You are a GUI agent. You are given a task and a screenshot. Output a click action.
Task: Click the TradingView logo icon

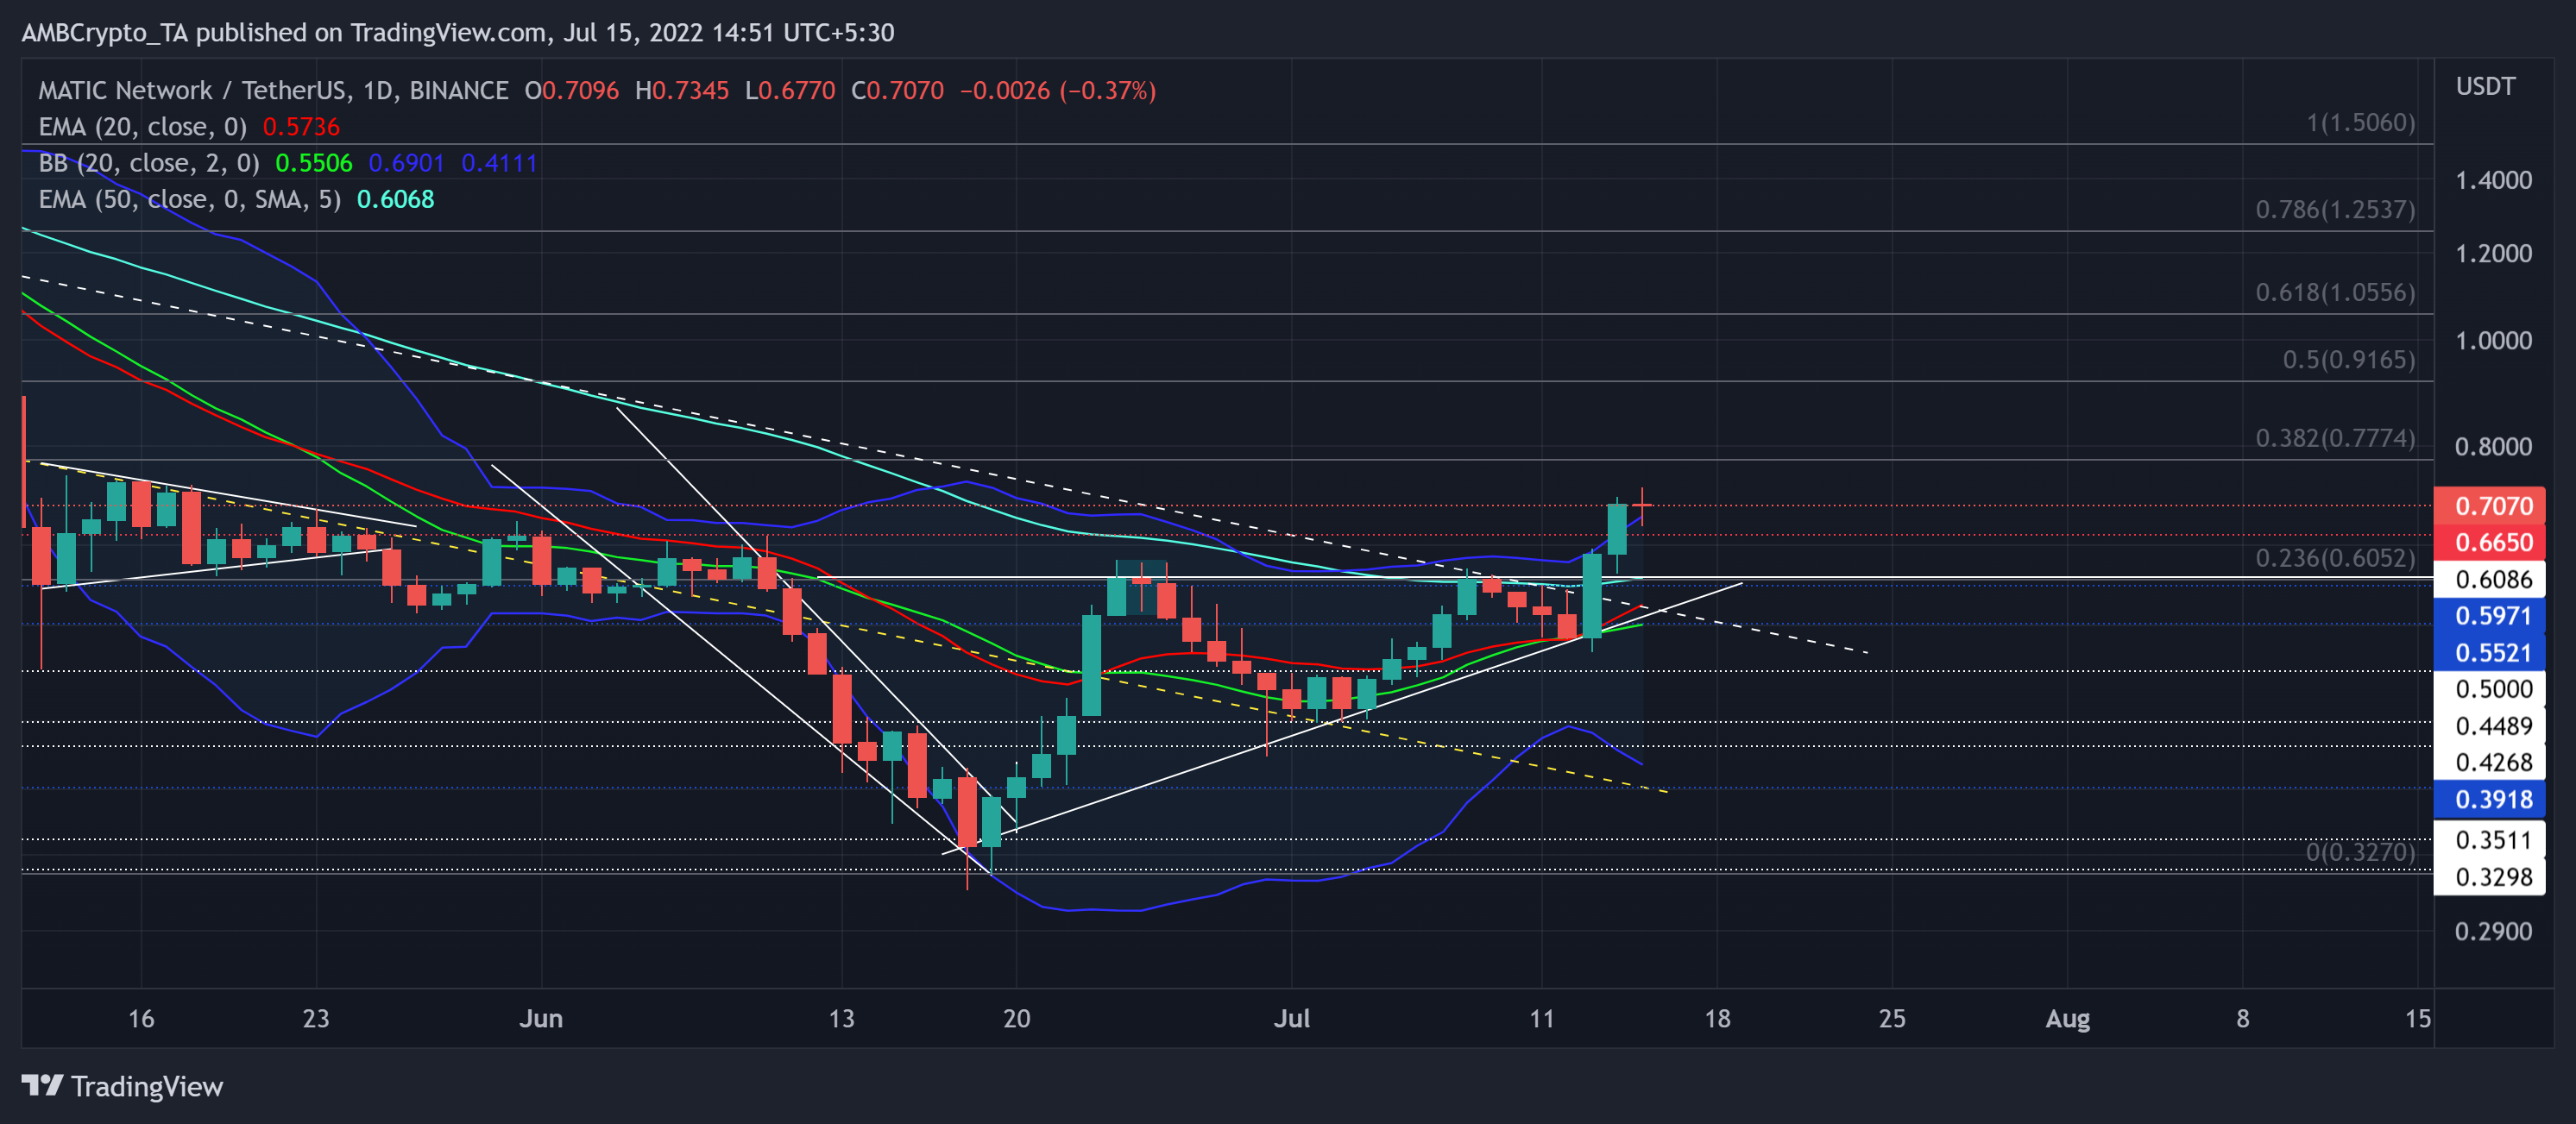[42, 1086]
